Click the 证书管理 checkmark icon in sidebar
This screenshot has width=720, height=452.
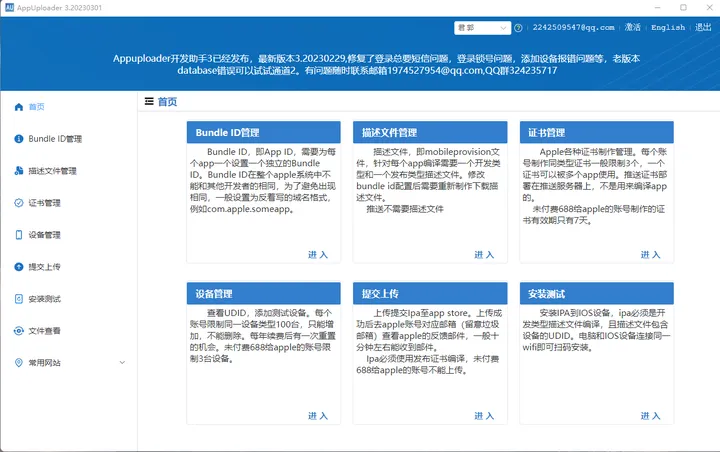19,203
